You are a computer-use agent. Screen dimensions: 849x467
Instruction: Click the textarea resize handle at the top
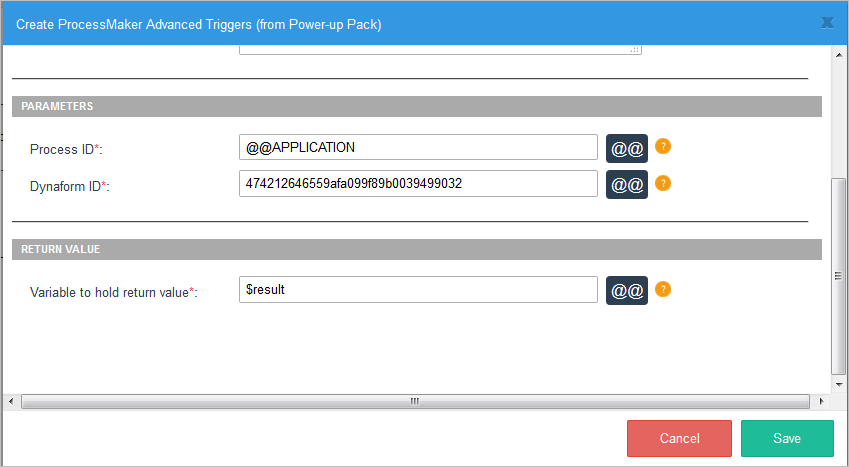pos(636,48)
